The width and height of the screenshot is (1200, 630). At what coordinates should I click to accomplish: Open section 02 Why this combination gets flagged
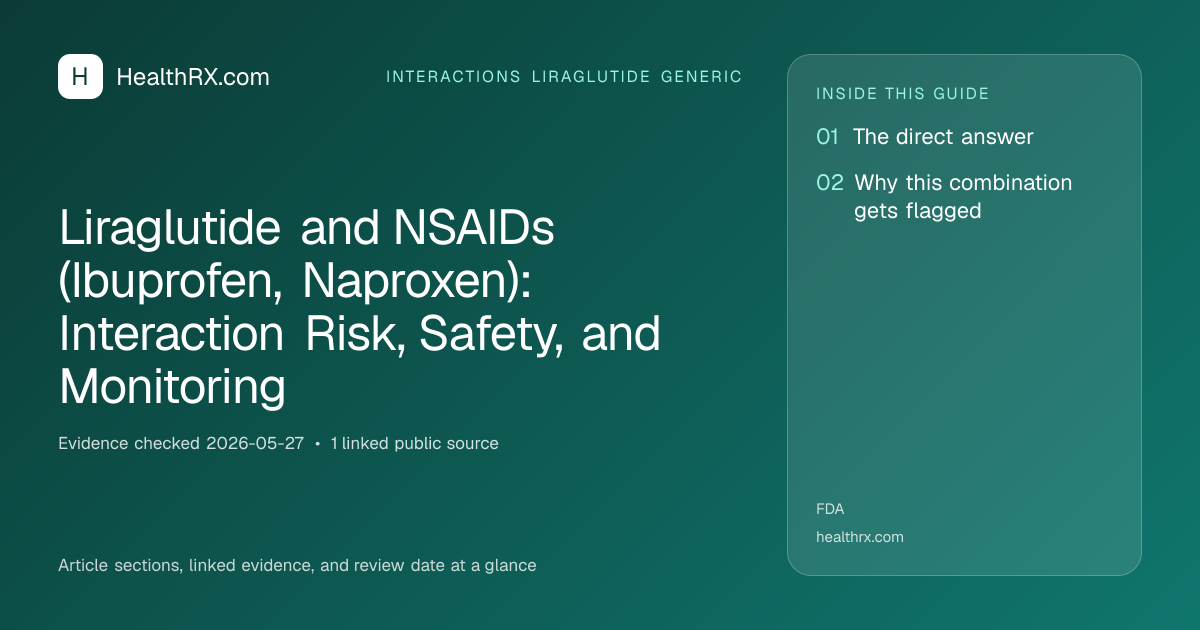(x=944, y=196)
